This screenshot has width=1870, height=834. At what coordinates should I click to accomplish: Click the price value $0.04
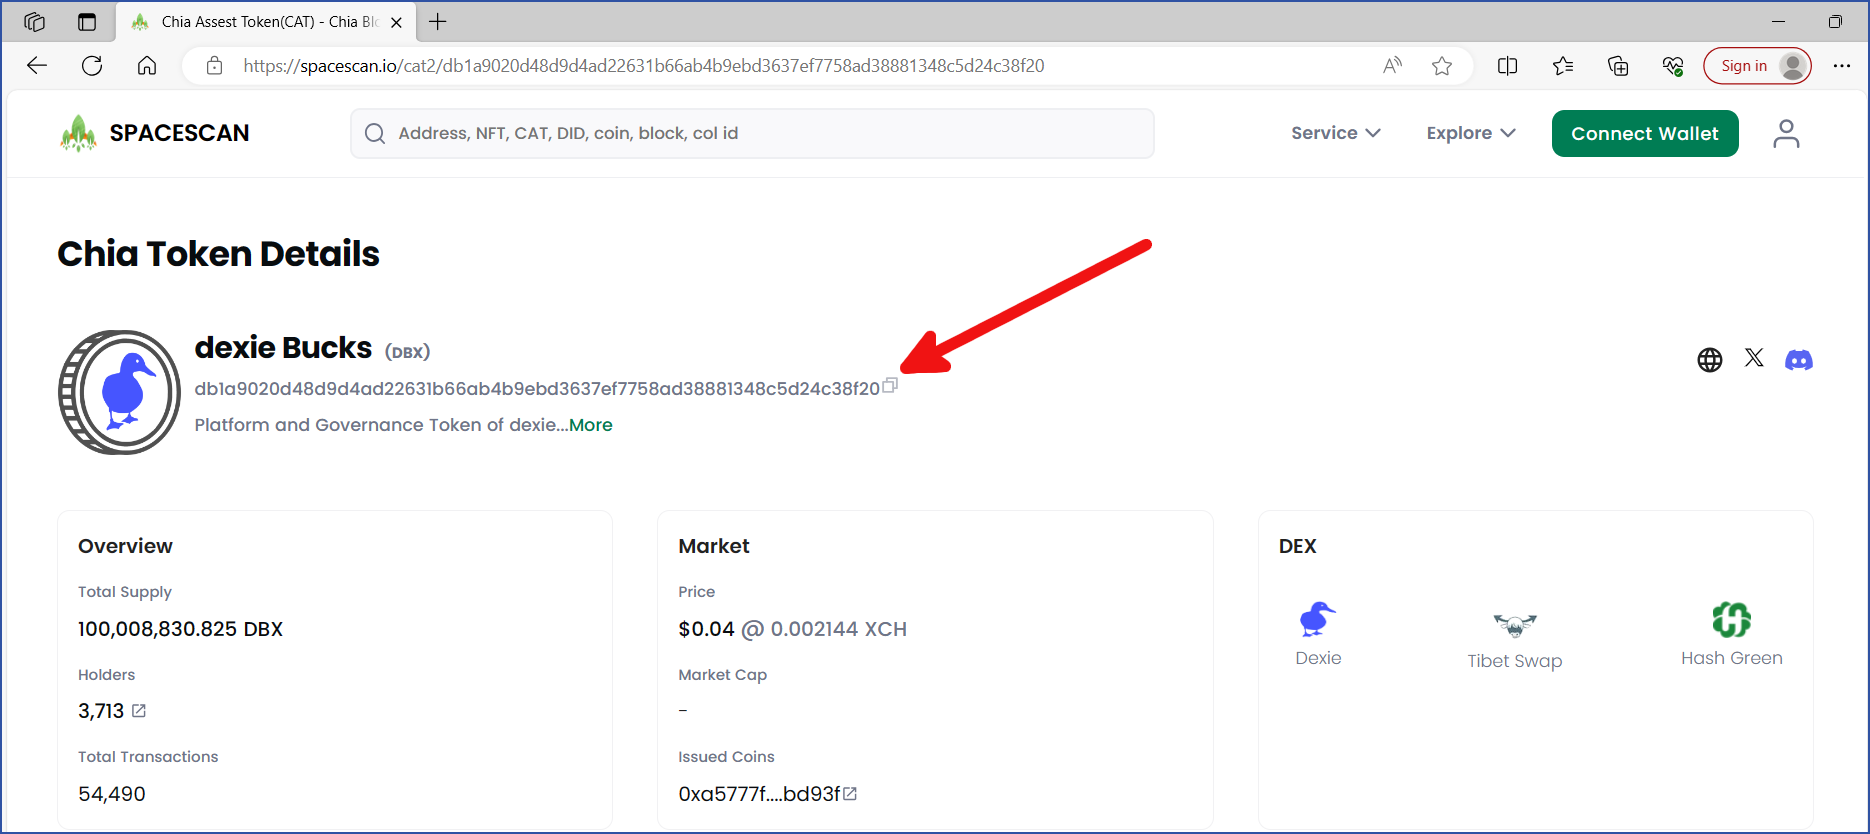[706, 629]
